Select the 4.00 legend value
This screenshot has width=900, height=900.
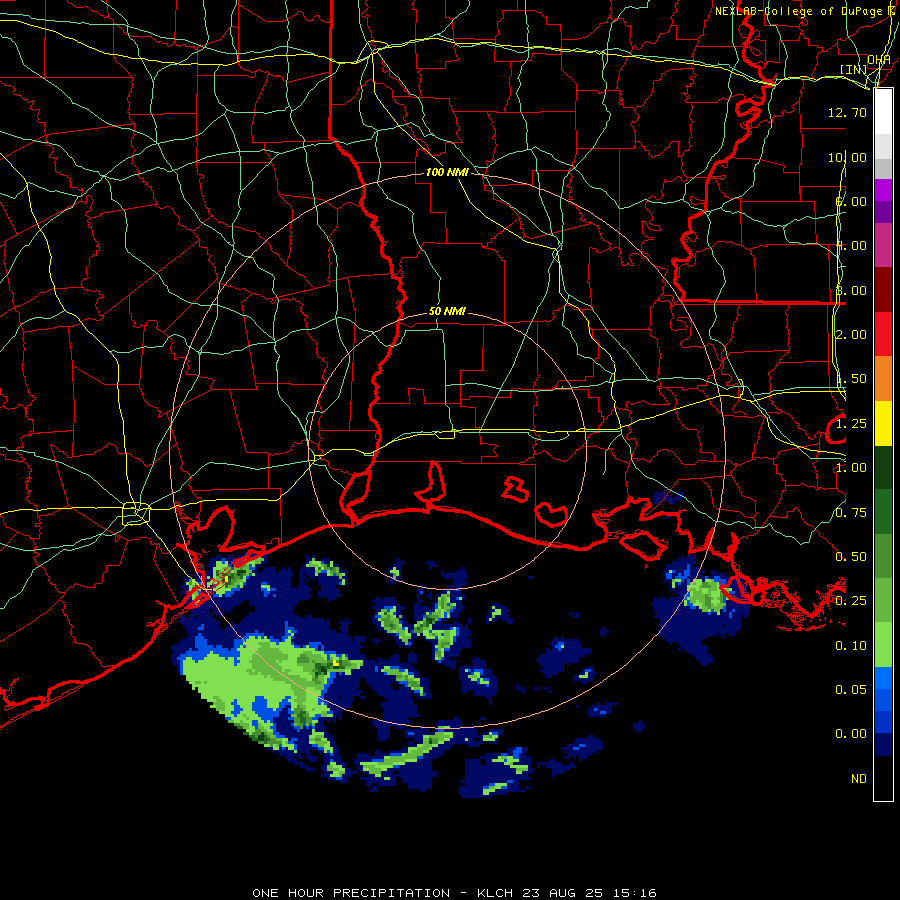coord(851,246)
